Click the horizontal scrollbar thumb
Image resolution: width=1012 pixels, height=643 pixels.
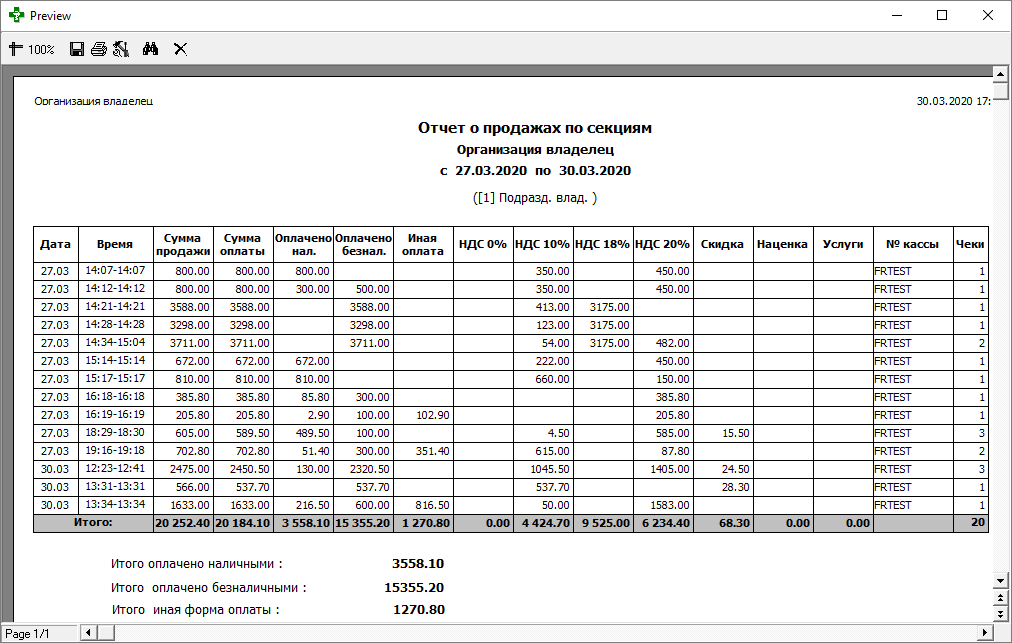point(106,633)
